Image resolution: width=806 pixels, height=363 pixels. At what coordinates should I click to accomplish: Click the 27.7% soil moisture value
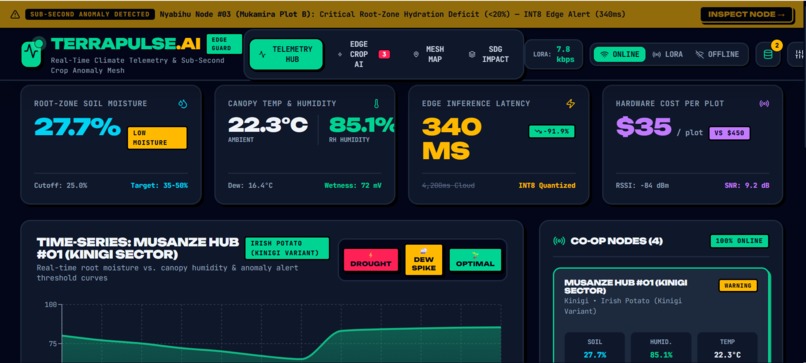[x=77, y=128]
